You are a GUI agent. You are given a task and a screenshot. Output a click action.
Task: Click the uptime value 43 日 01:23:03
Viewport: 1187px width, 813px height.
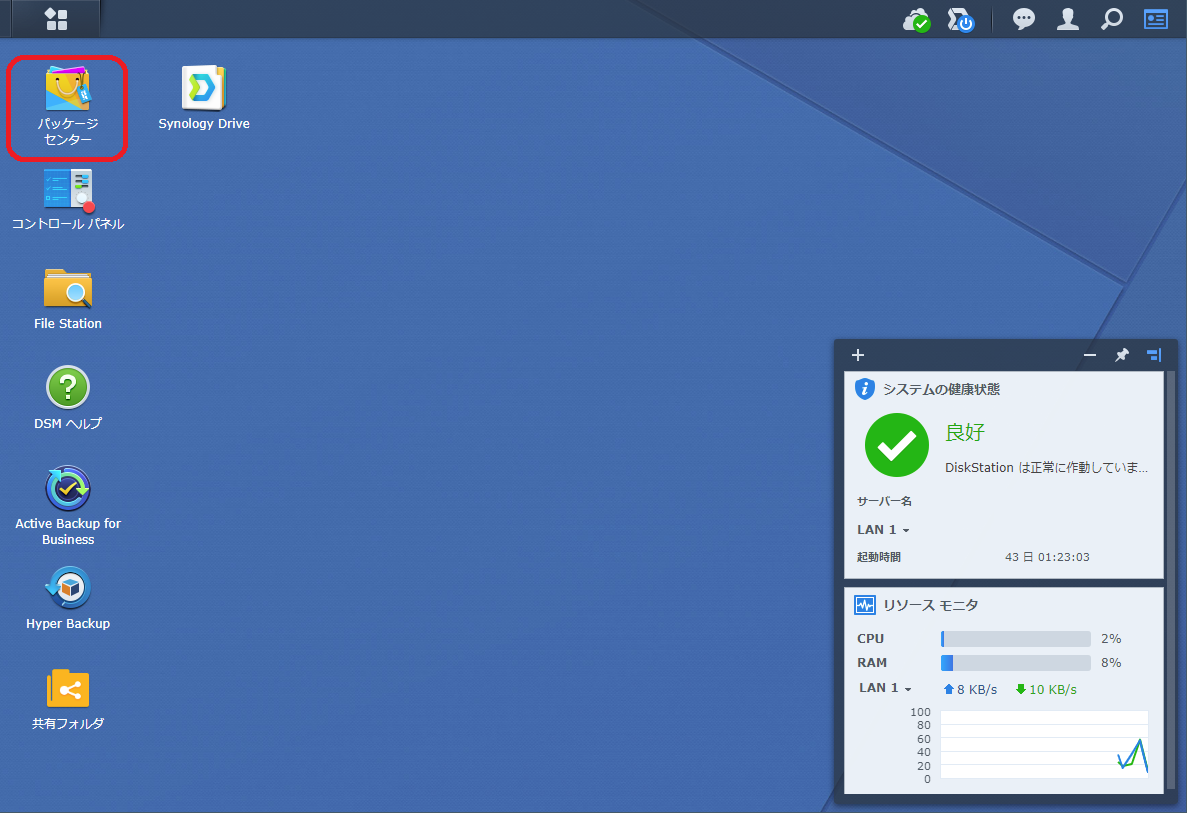[1047, 557]
